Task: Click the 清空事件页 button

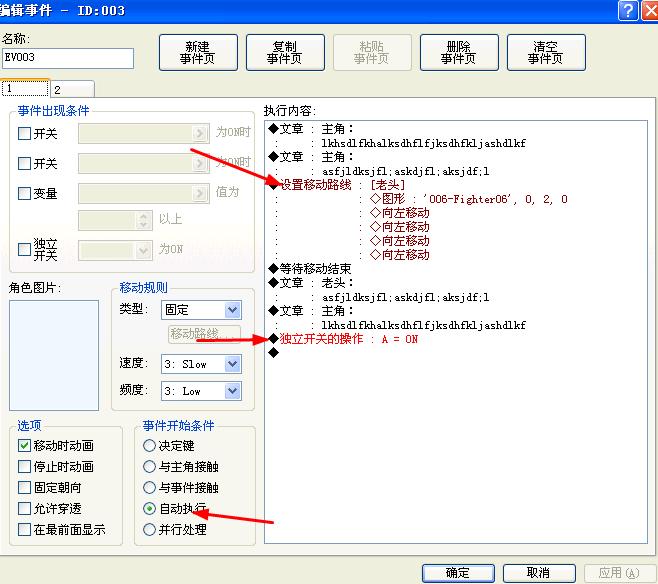Action: tap(546, 52)
